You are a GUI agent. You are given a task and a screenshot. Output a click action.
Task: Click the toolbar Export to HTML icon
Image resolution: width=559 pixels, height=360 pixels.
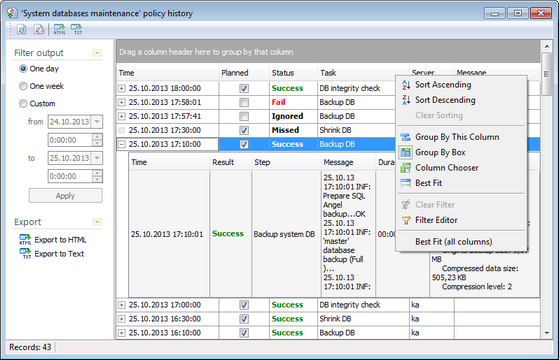point(59,29)
